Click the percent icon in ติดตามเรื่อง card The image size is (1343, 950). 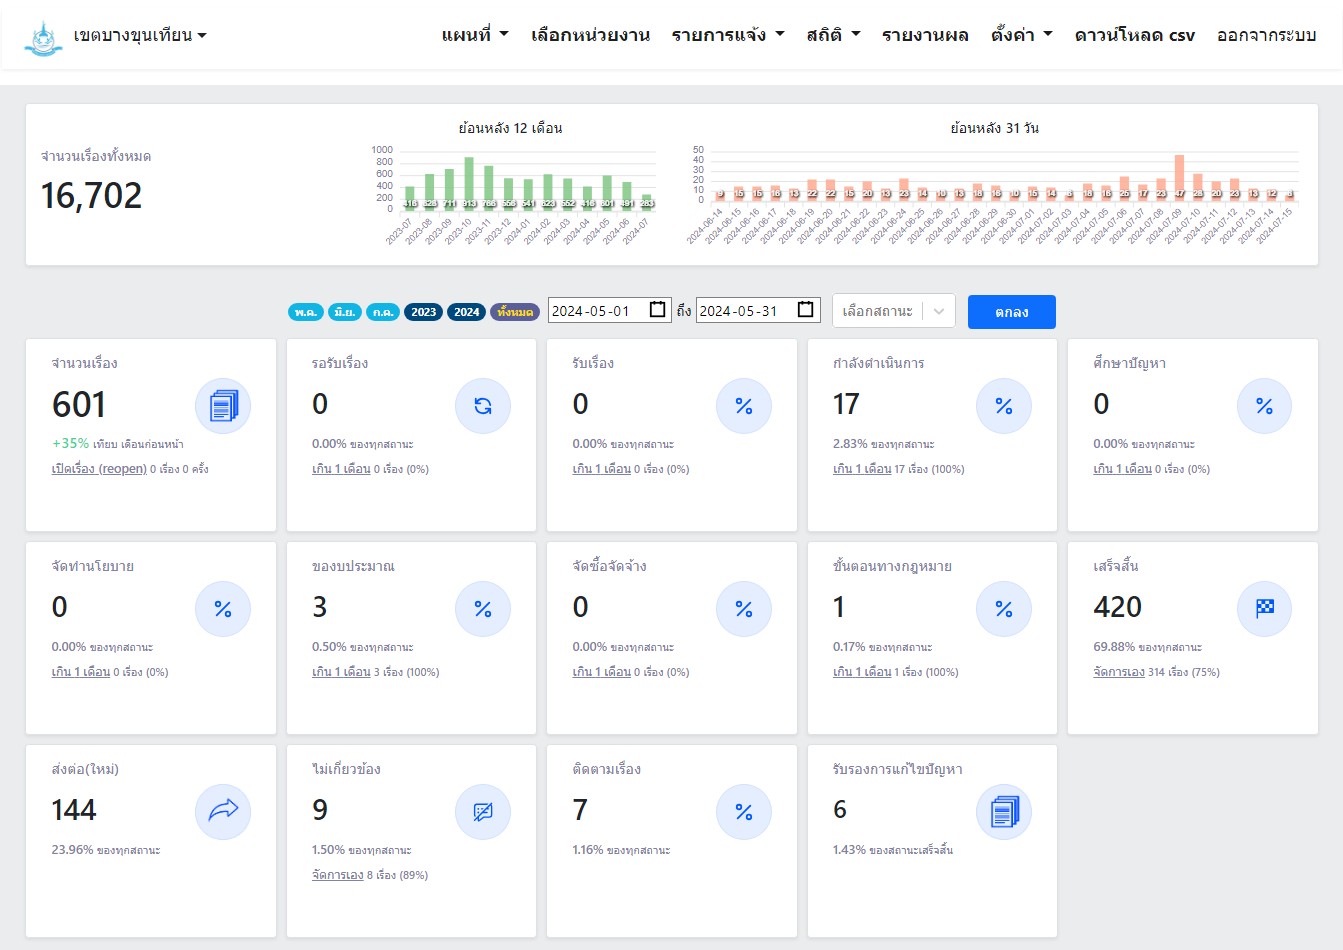click(744, 812)
